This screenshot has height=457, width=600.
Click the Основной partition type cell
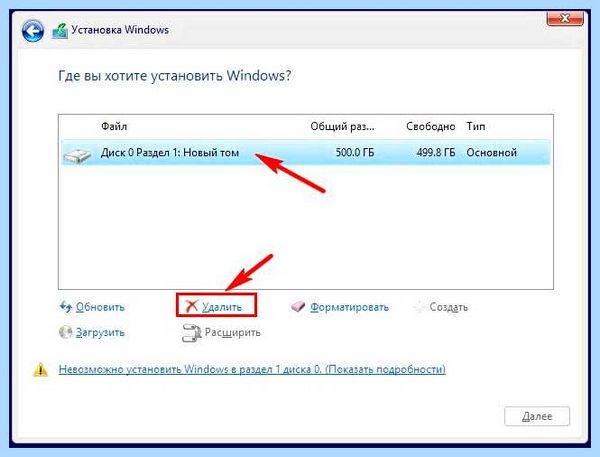click(x=491, y=152)
